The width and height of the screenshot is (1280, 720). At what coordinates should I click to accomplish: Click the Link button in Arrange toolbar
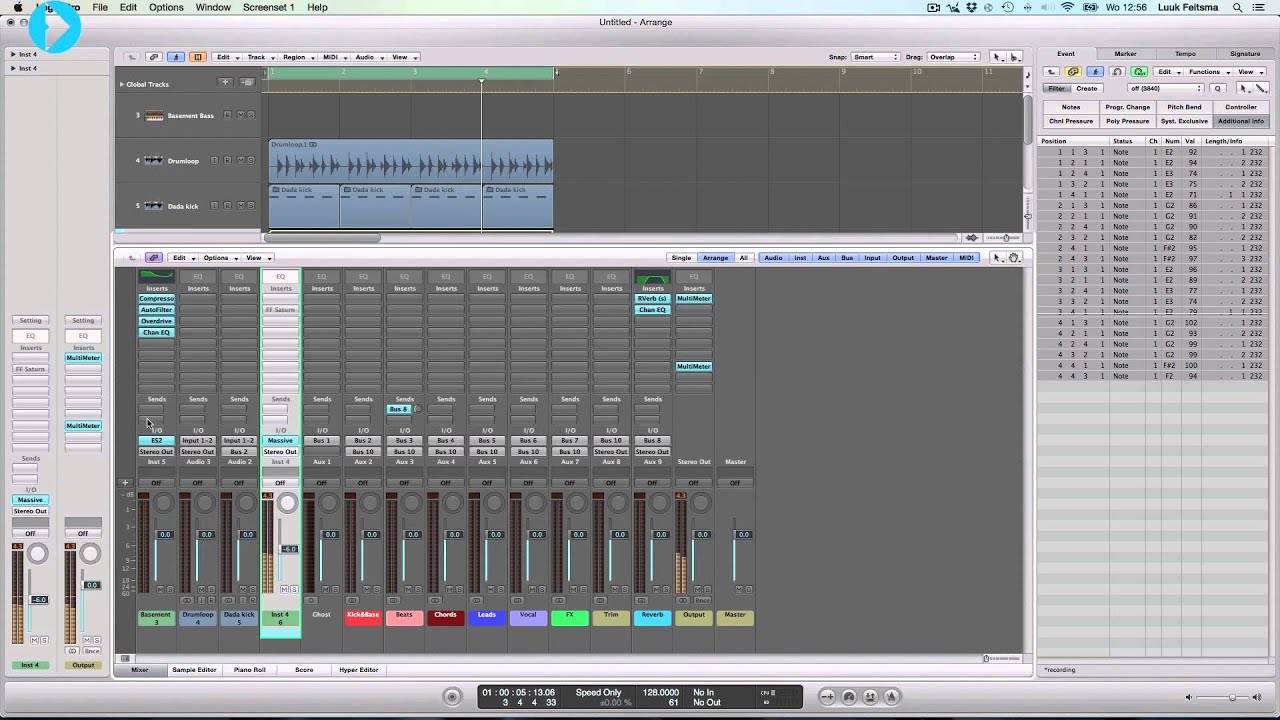153,57
